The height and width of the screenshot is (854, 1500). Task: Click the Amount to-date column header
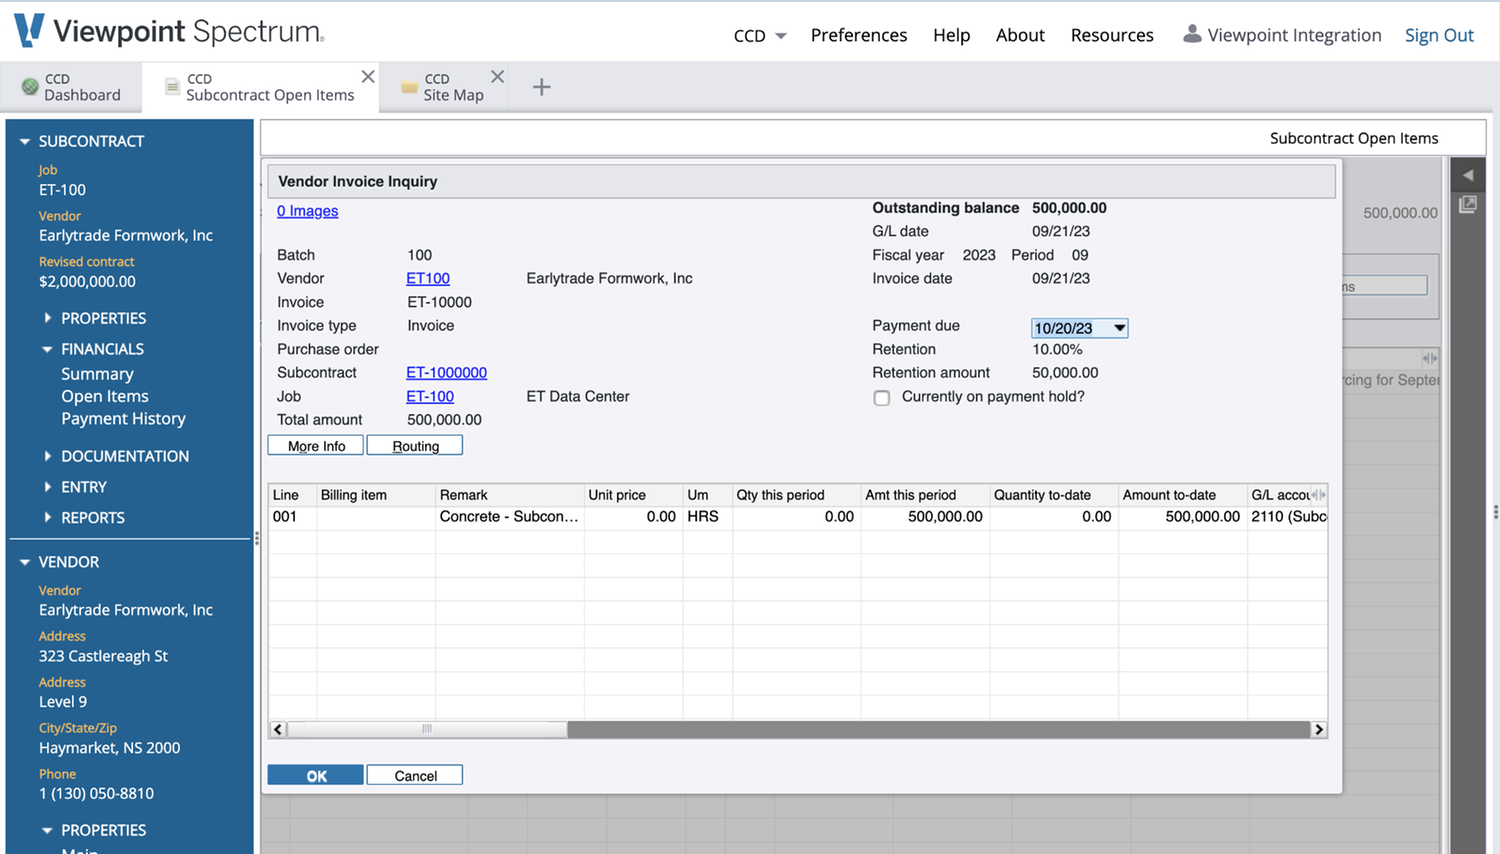pos(1182,495)
